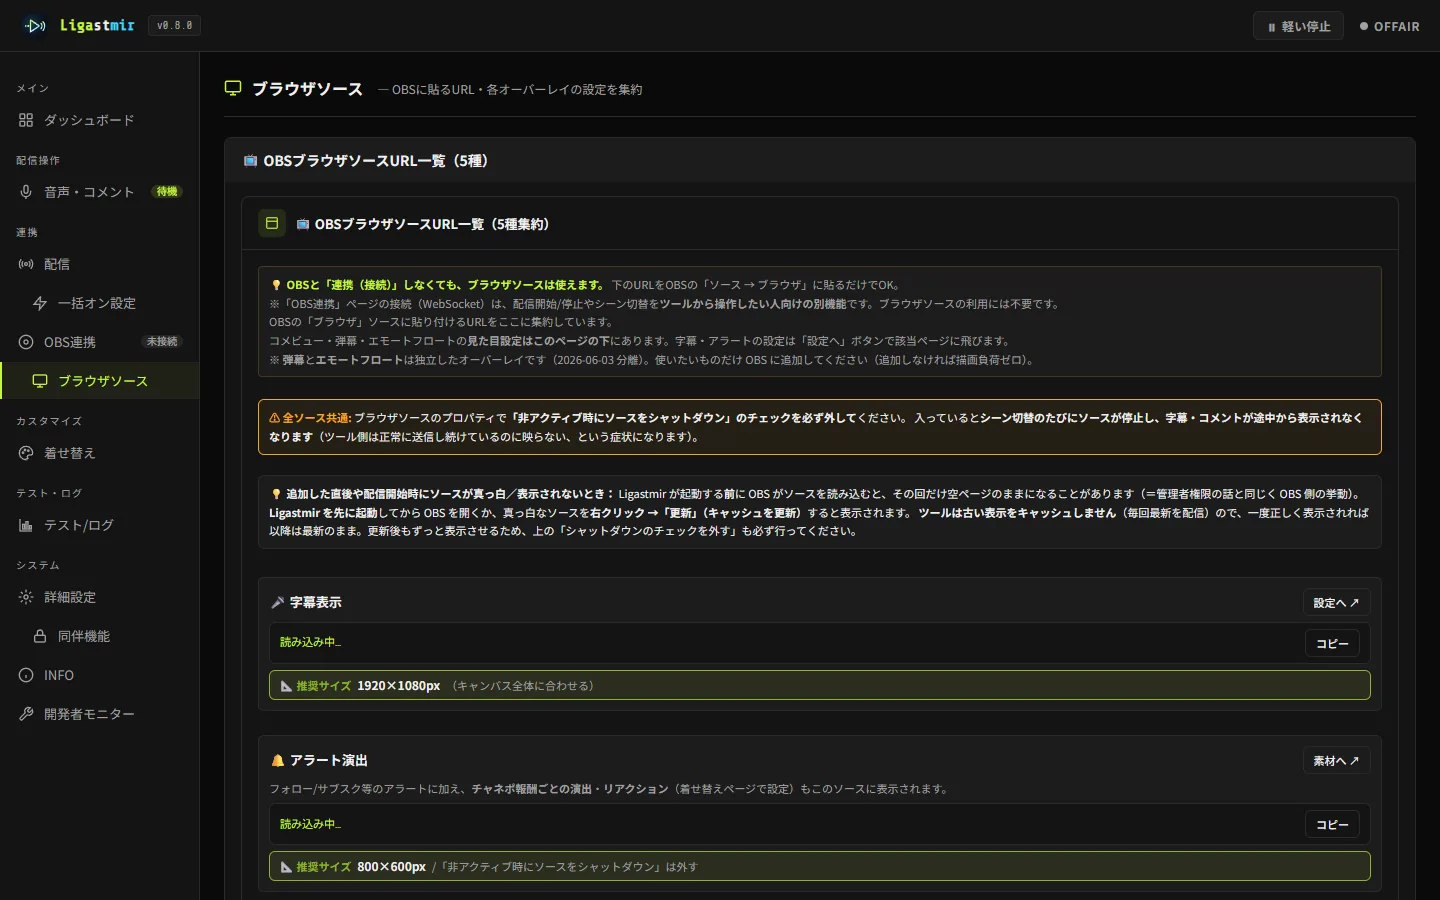Viewport: 1440px width, 900px height.
Task: Open 素材へ link for アラート演出
Action: coord(1336,760)
